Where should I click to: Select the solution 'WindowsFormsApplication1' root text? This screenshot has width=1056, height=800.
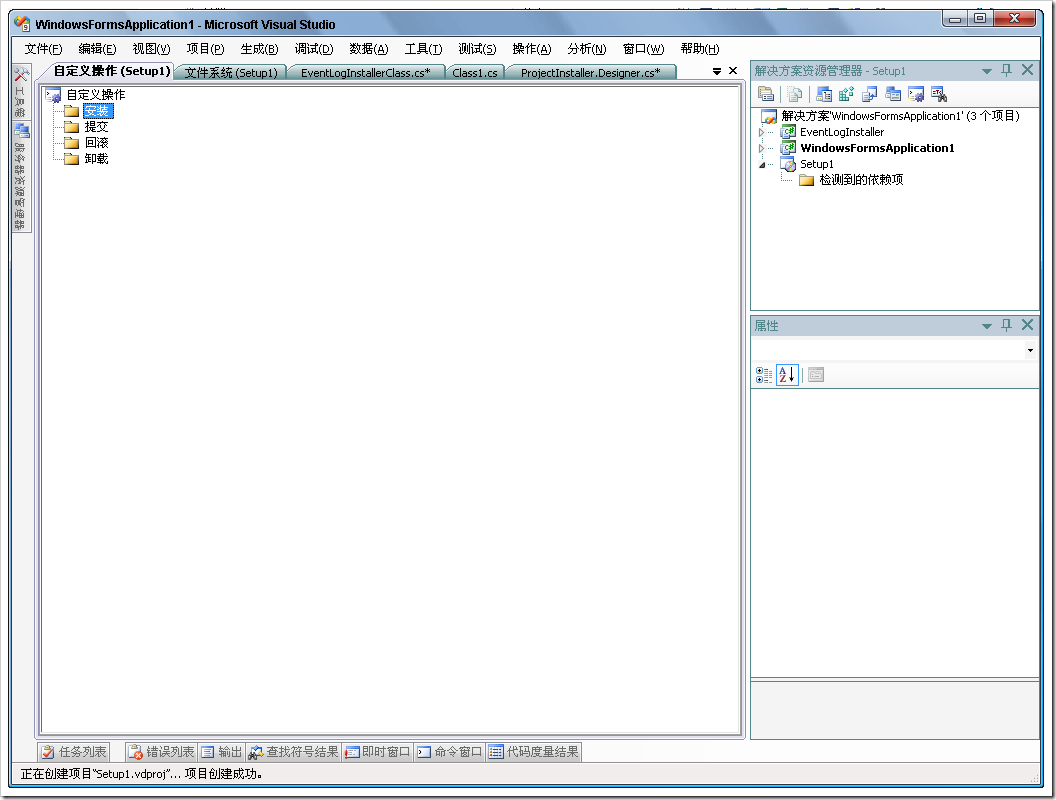point(900,116)
